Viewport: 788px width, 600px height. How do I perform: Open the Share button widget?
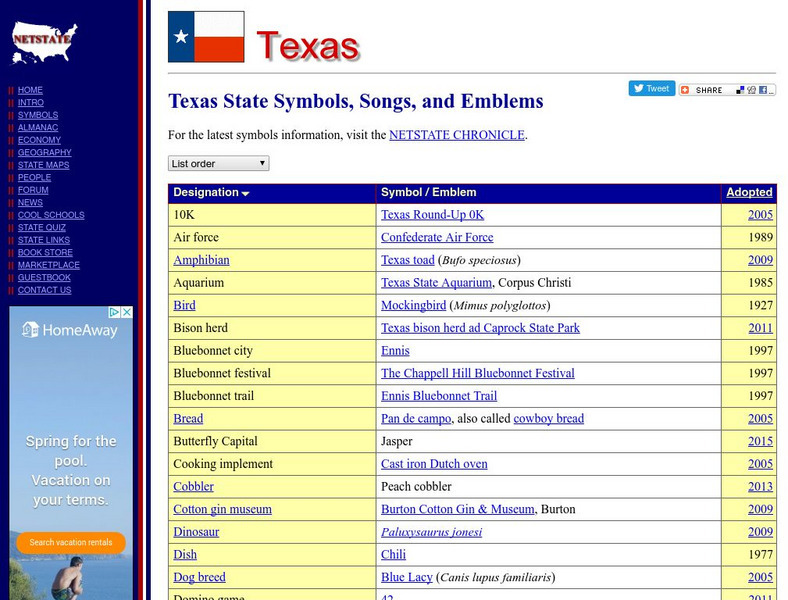(x=727, y=90)
